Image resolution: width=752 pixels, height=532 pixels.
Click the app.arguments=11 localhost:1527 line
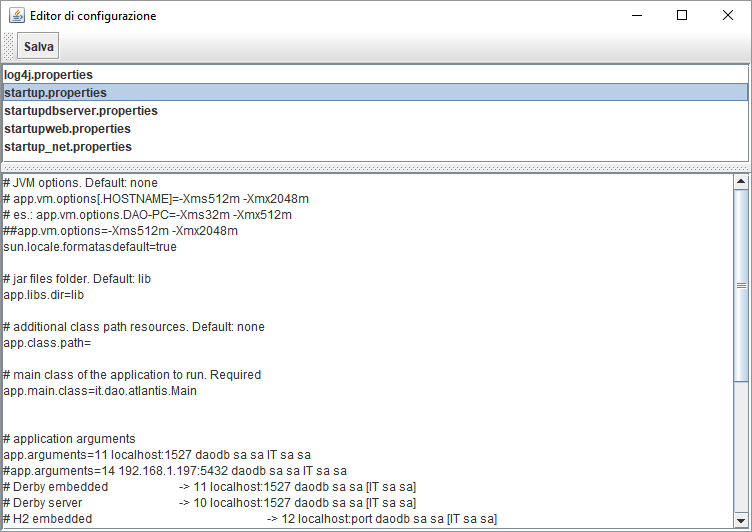click(157, 454)
